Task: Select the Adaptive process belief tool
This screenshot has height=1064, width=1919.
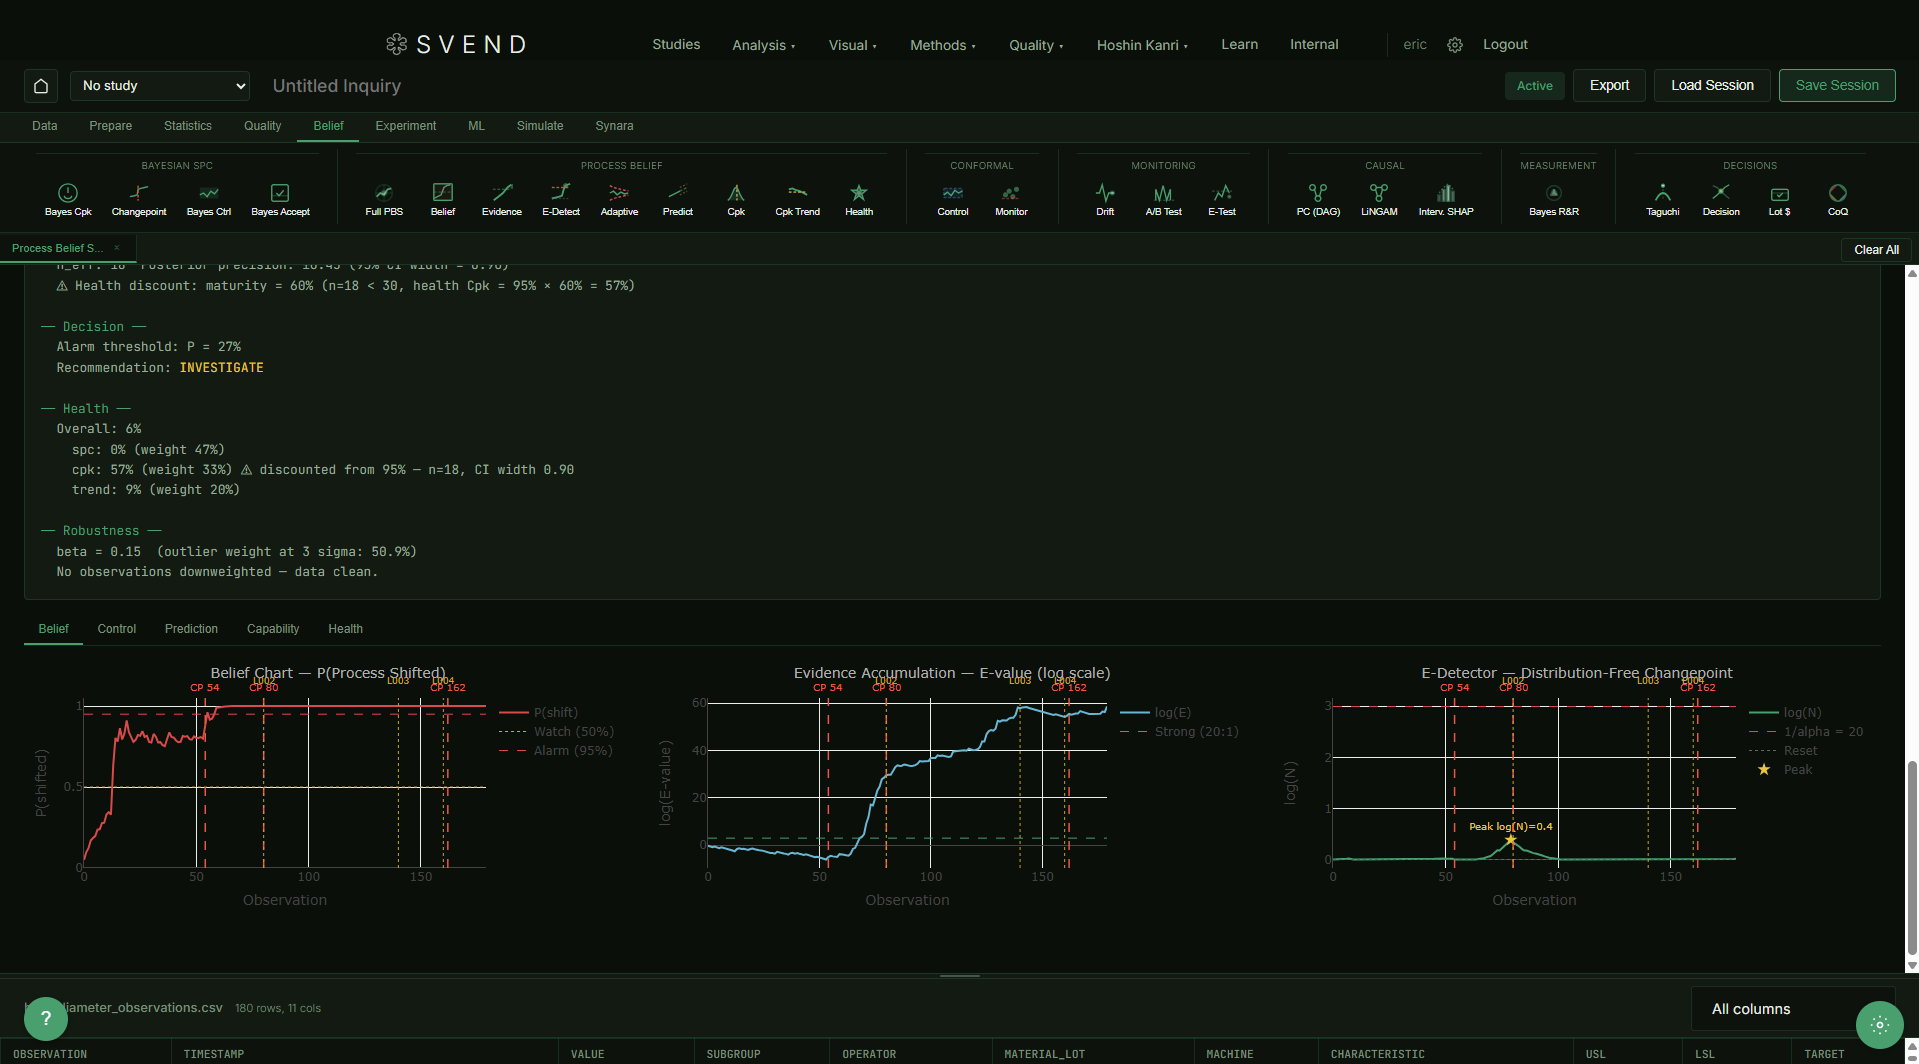Action: pos(619,198)
